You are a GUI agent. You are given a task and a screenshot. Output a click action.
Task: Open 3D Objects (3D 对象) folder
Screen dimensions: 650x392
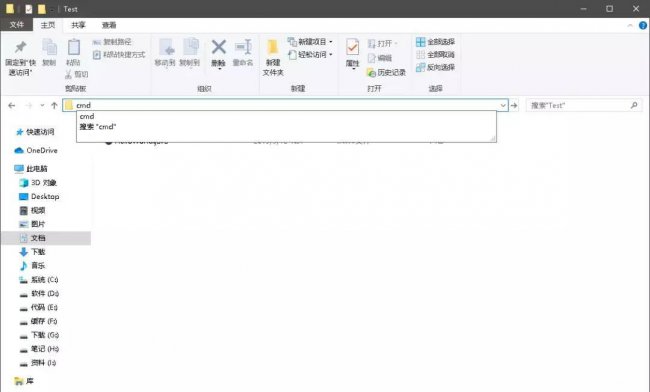click(x=38, y=183)
